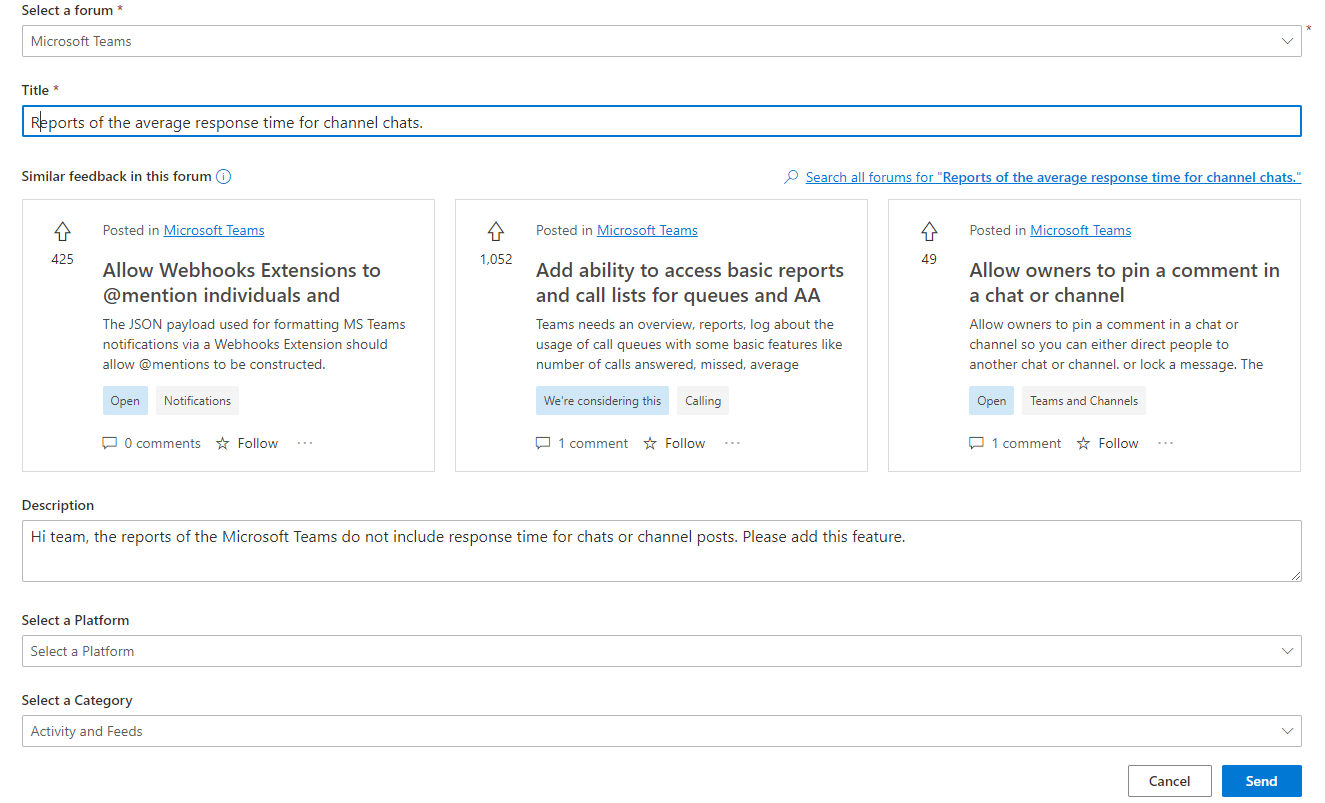Screen dimensions: 1325x803
Task: Click the 425 vote count
Action: point(62,259)
